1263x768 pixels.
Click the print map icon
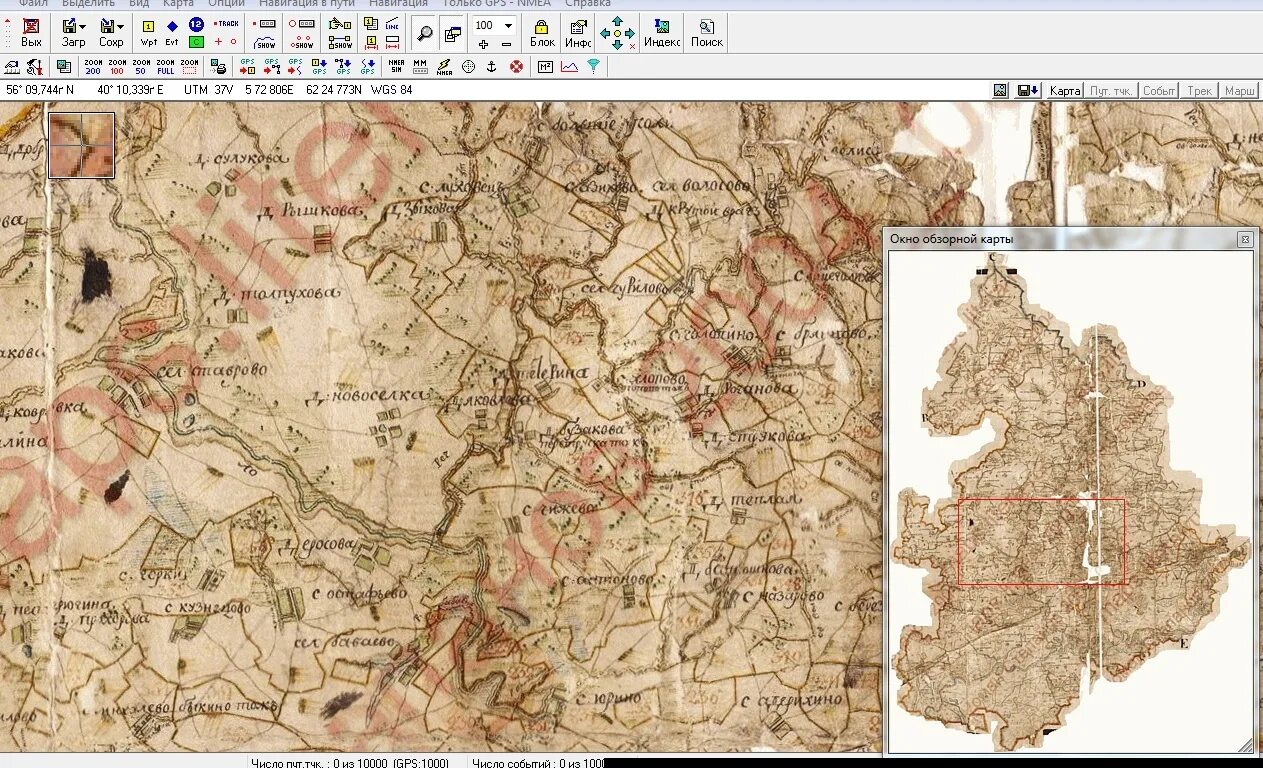coord(218,67)
